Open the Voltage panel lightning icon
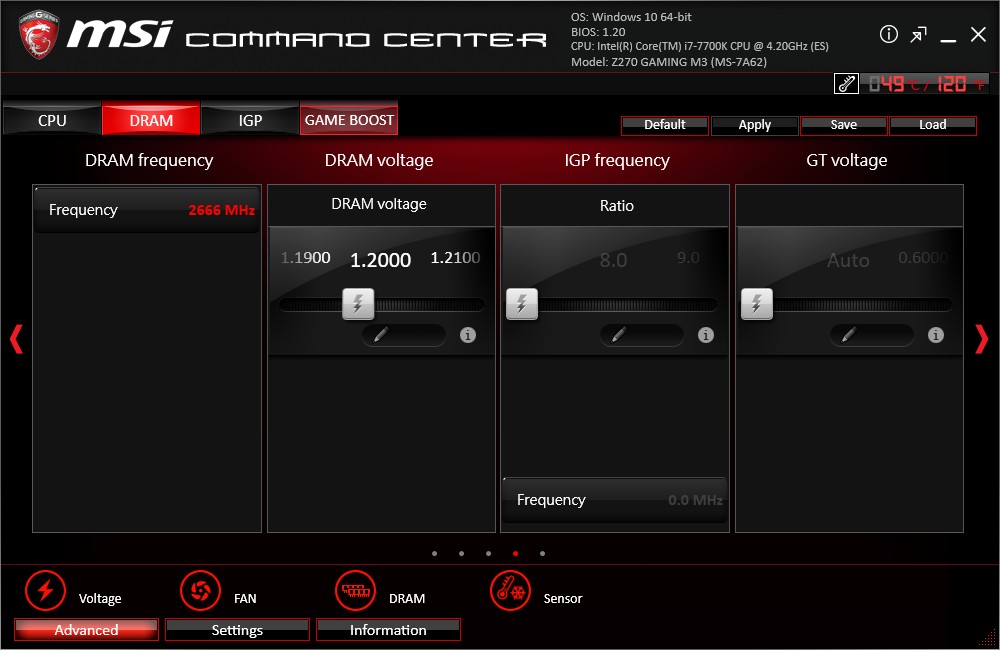This screenshot has width=1000, height=650. (x=45, y=591)
